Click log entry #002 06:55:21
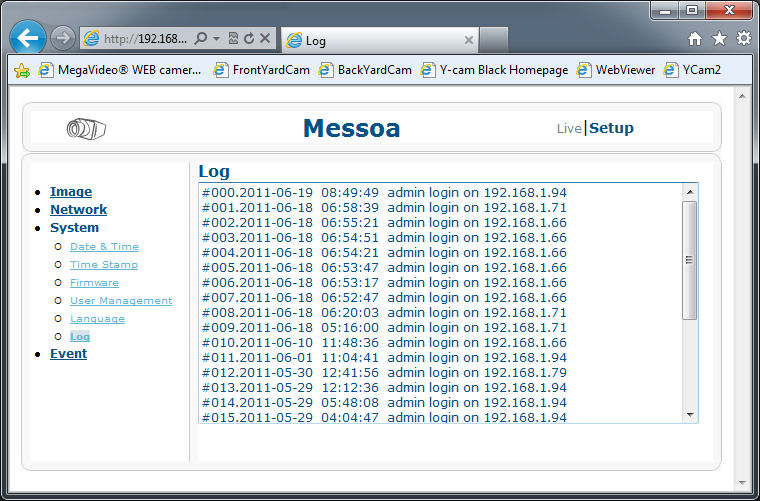 [x=384, y=223]
